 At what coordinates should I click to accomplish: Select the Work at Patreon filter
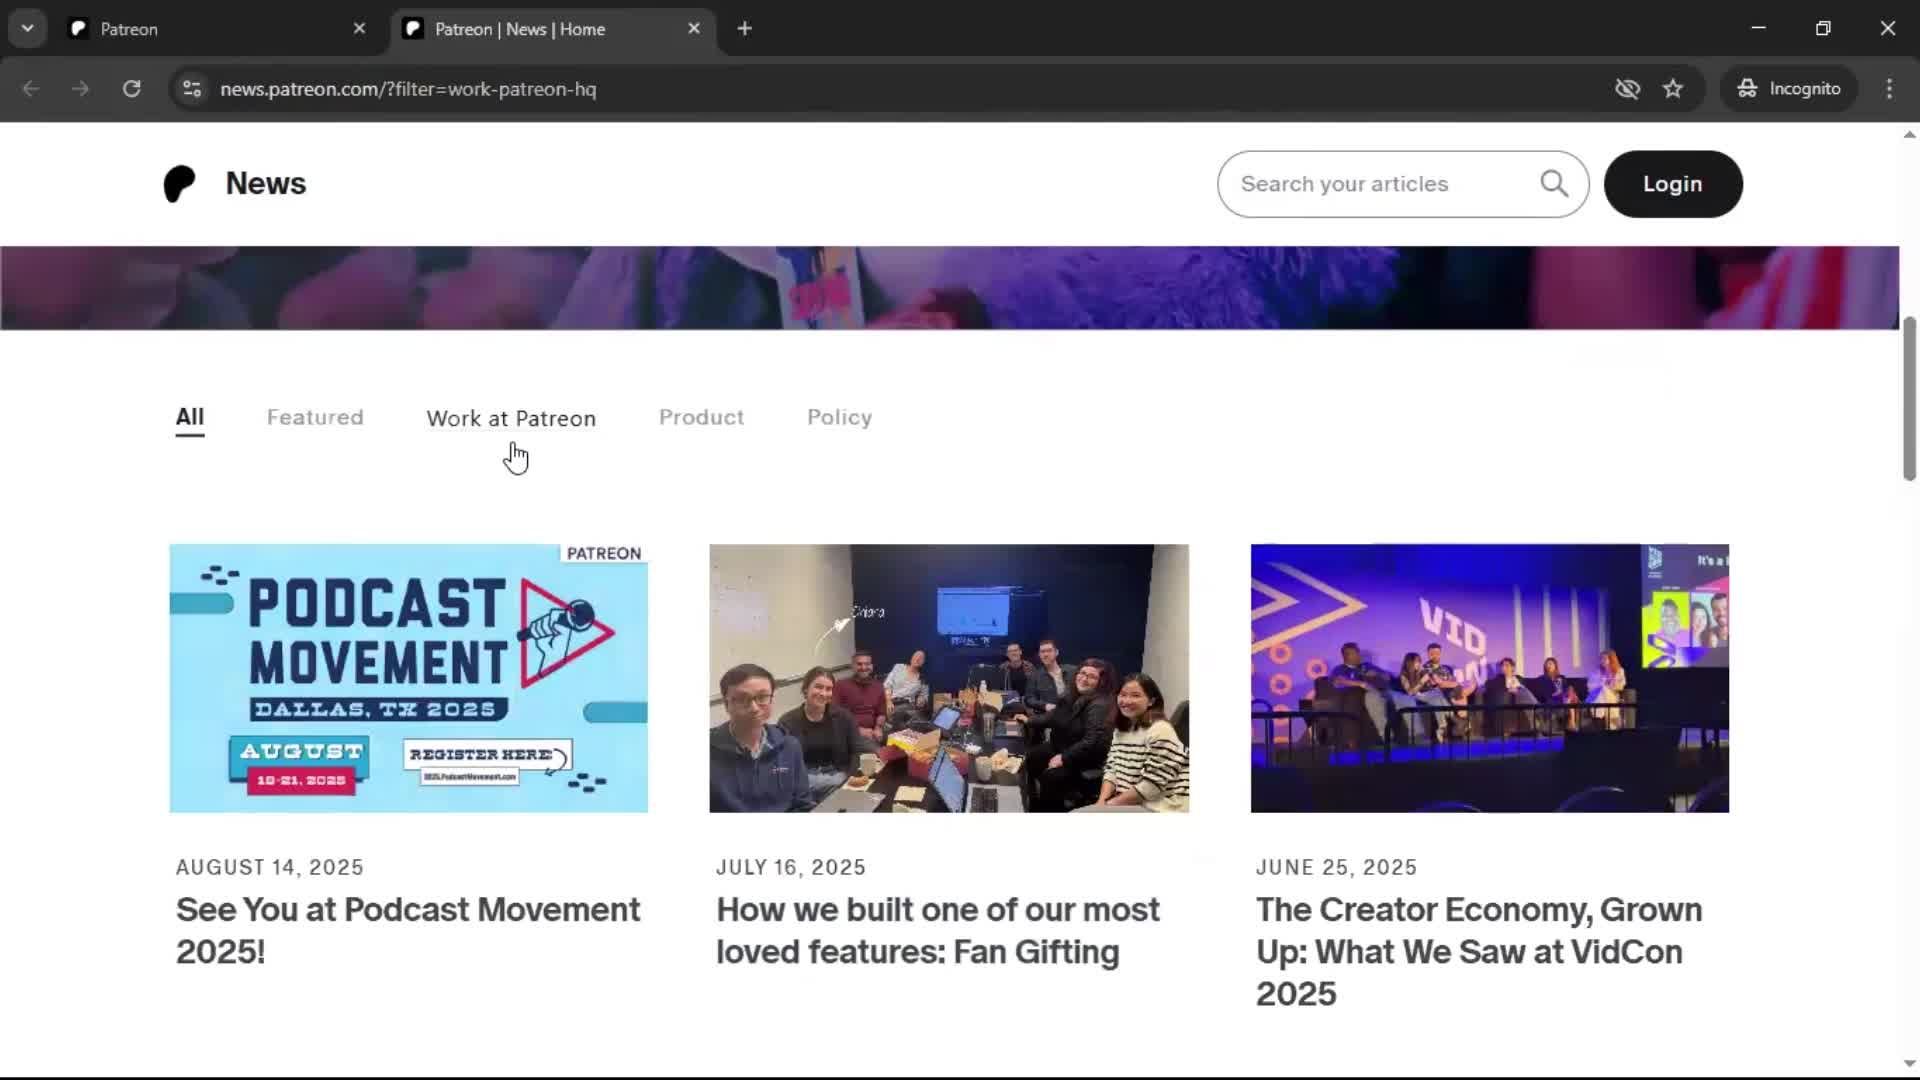tap(511, 418)
